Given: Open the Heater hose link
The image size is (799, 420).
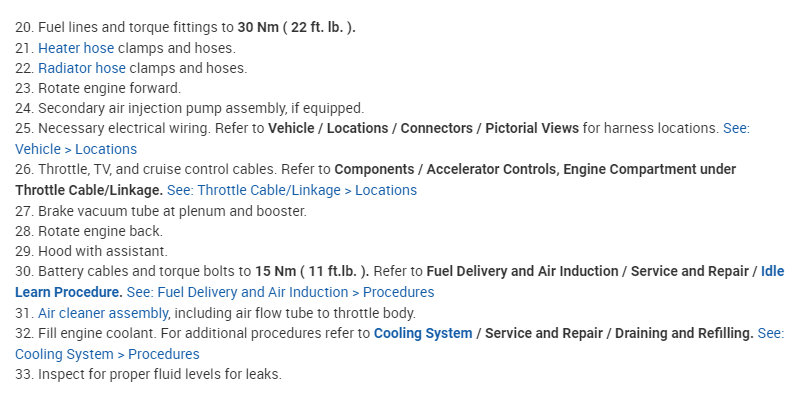Looking at the screenshot, I should click(76, 48).
